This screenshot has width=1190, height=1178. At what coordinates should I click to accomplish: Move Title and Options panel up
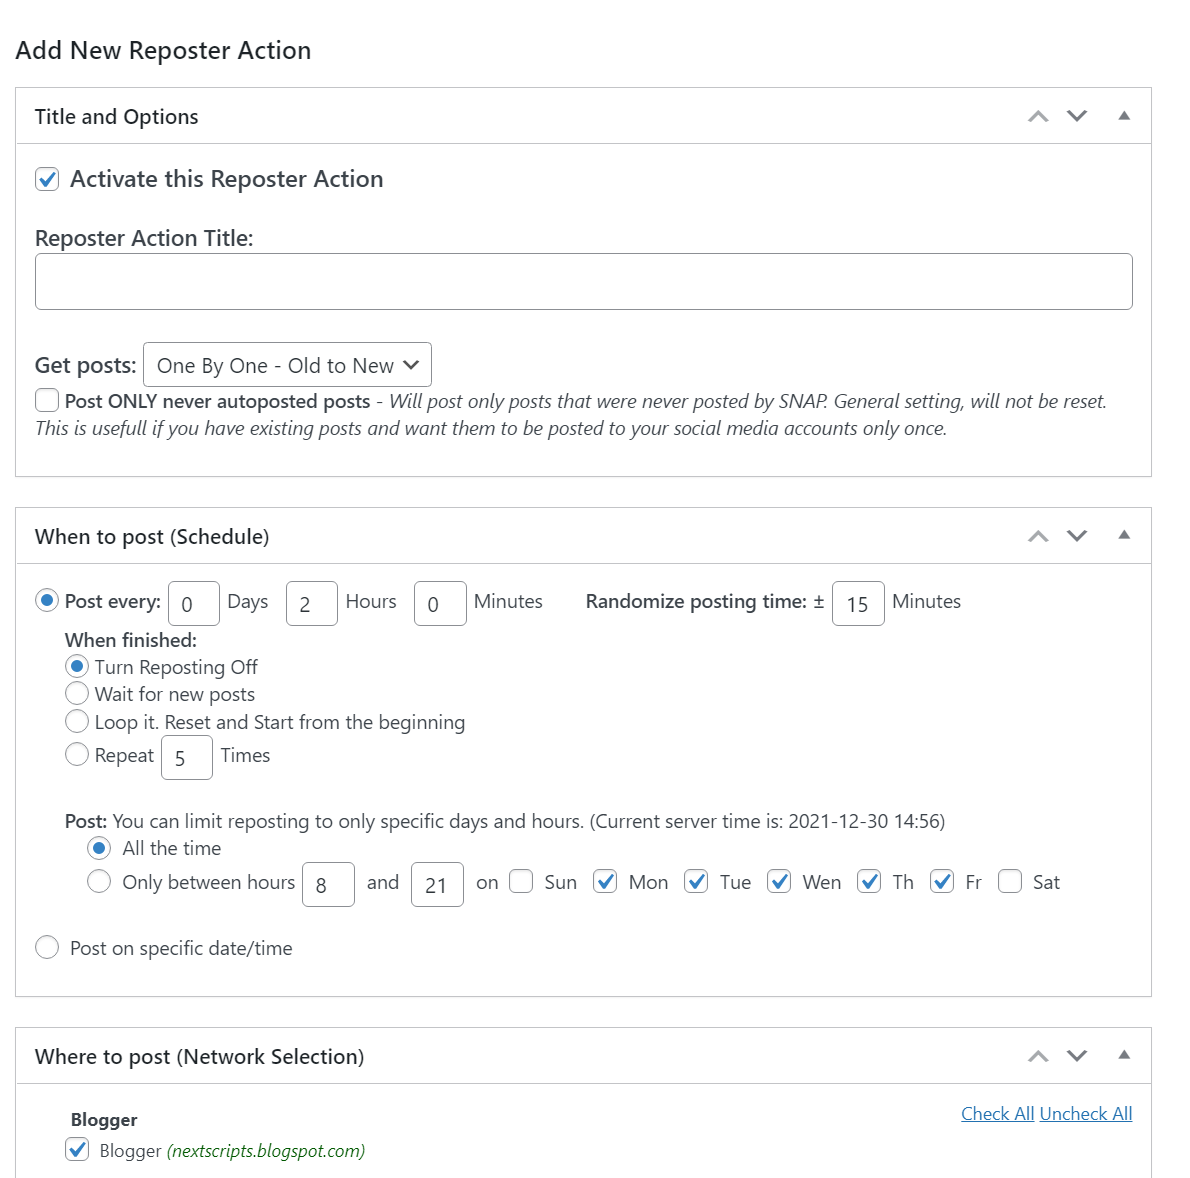coord(1038,117)
